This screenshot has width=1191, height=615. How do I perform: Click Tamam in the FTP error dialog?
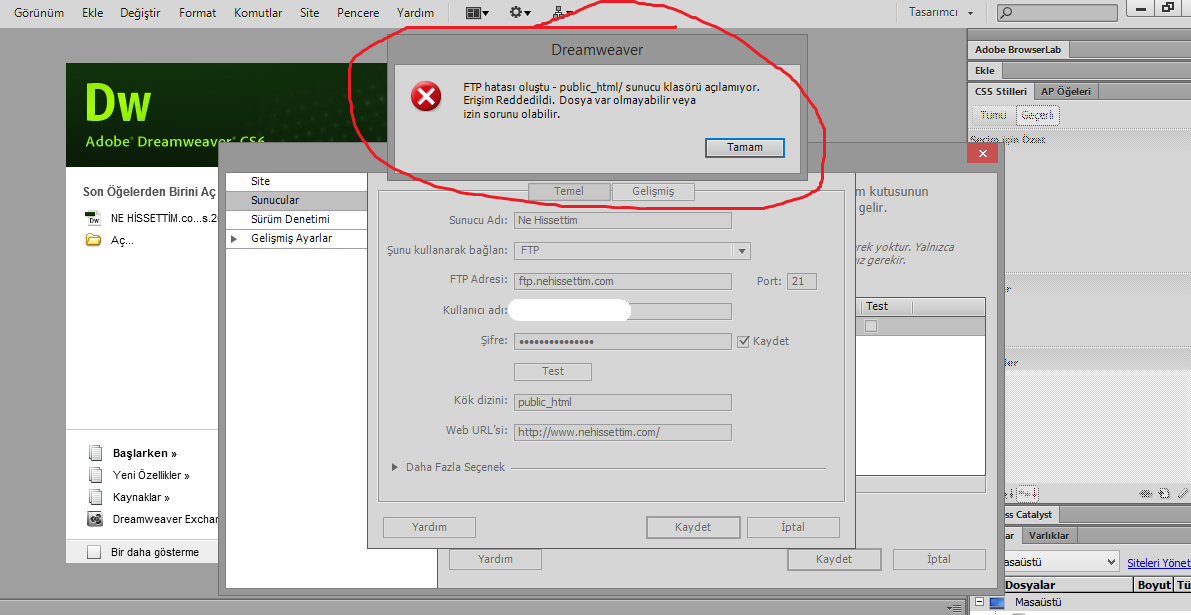[744, 147]
